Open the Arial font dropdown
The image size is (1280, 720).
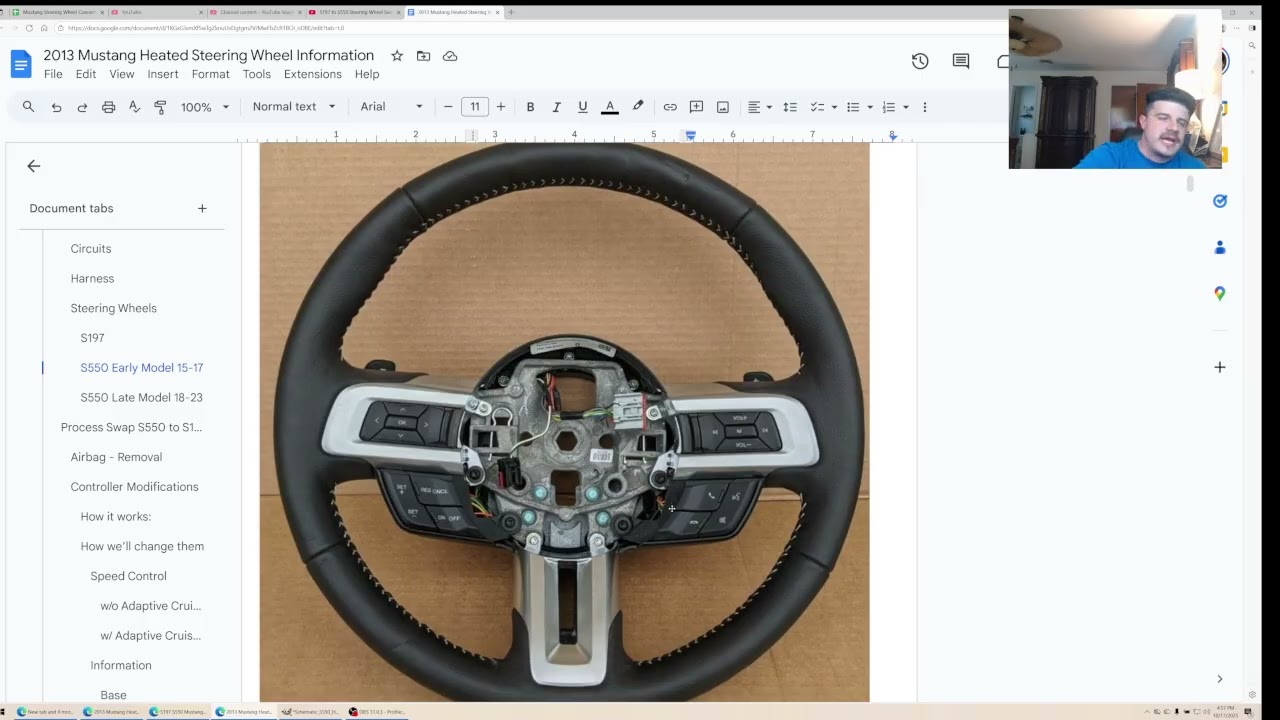point(391,107)
